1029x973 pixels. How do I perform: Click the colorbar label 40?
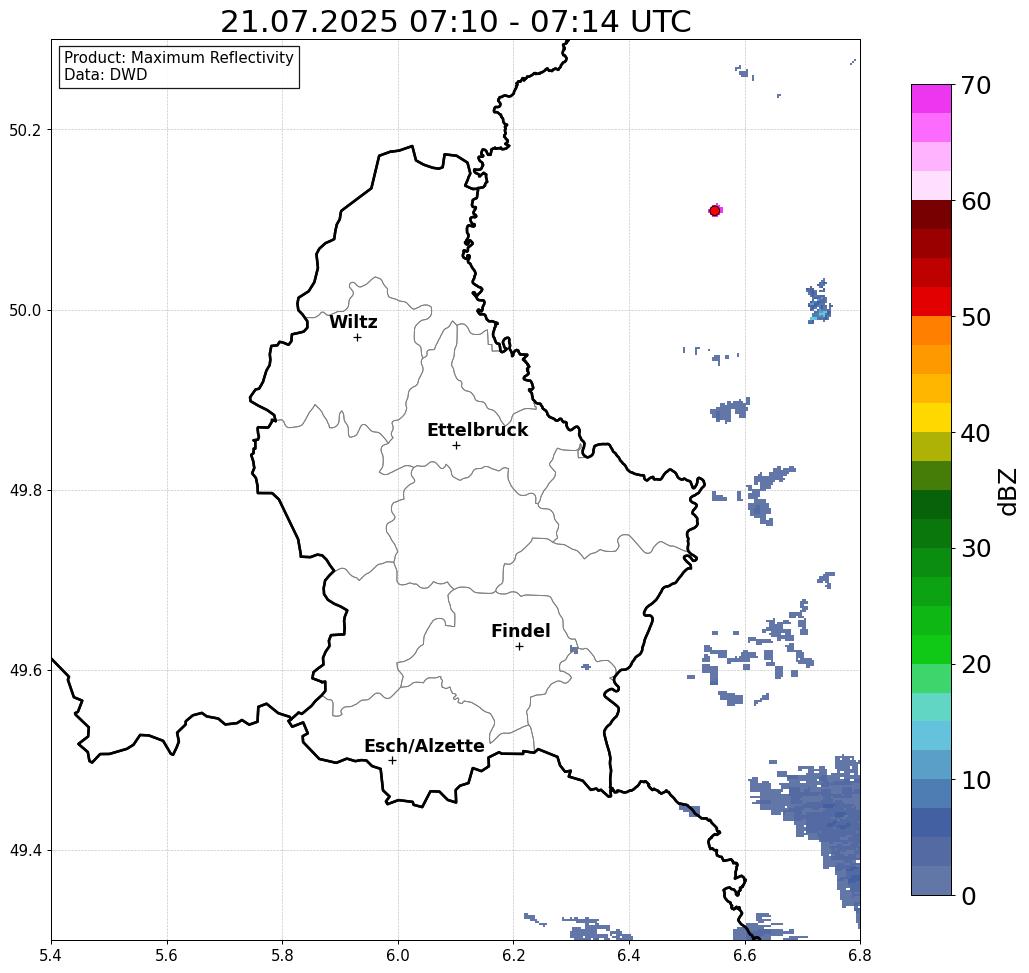(976, 433)
